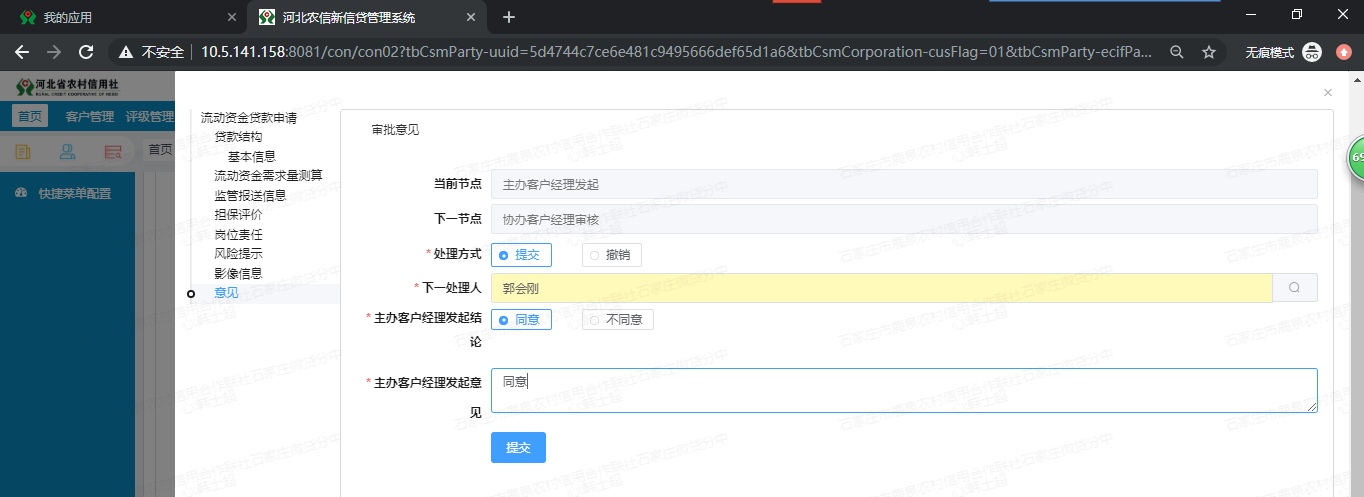This screenshot has width=1364, height=497.
Task: Click the blue user icon in toolbar
Action: 68,151
